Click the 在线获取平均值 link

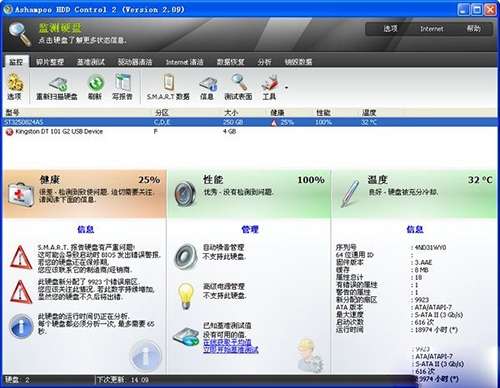[227, 342]
